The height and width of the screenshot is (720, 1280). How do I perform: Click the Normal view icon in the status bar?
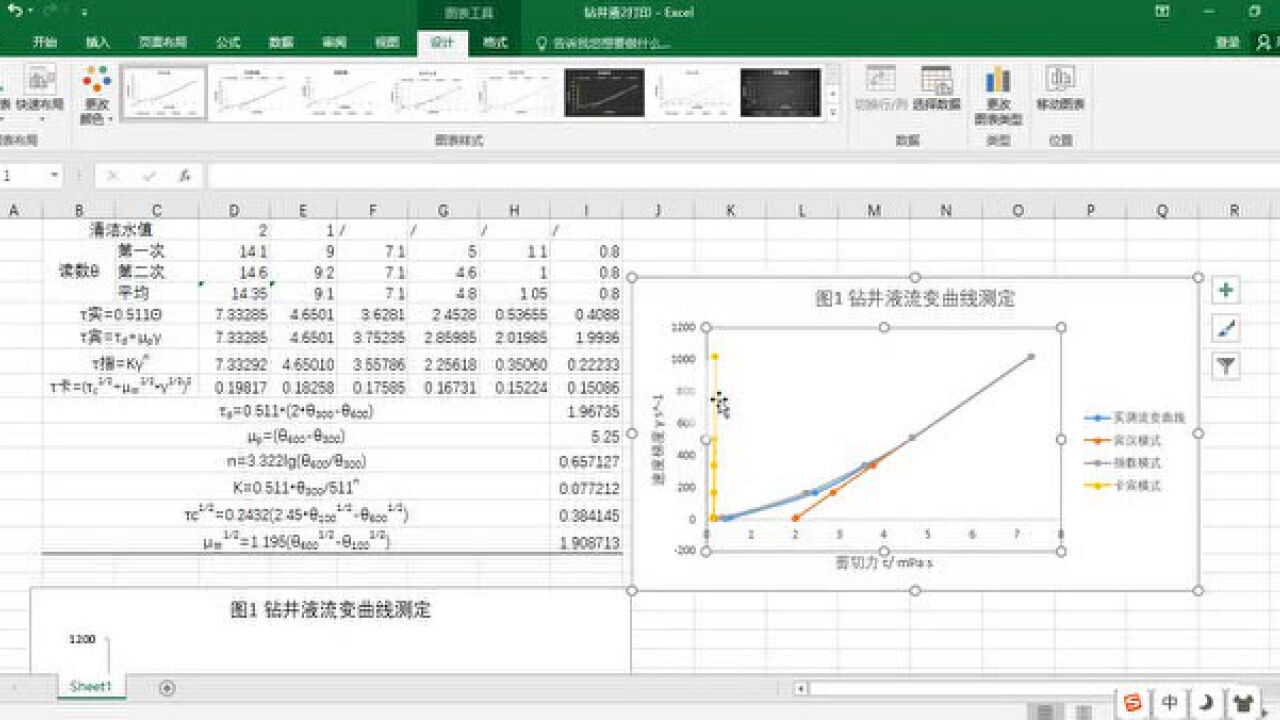tap(1045, 711)
